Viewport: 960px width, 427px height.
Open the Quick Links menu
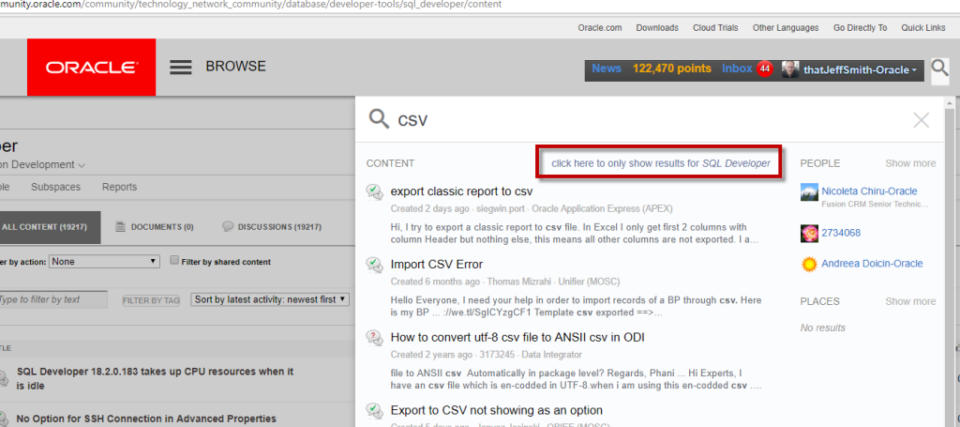923,28
